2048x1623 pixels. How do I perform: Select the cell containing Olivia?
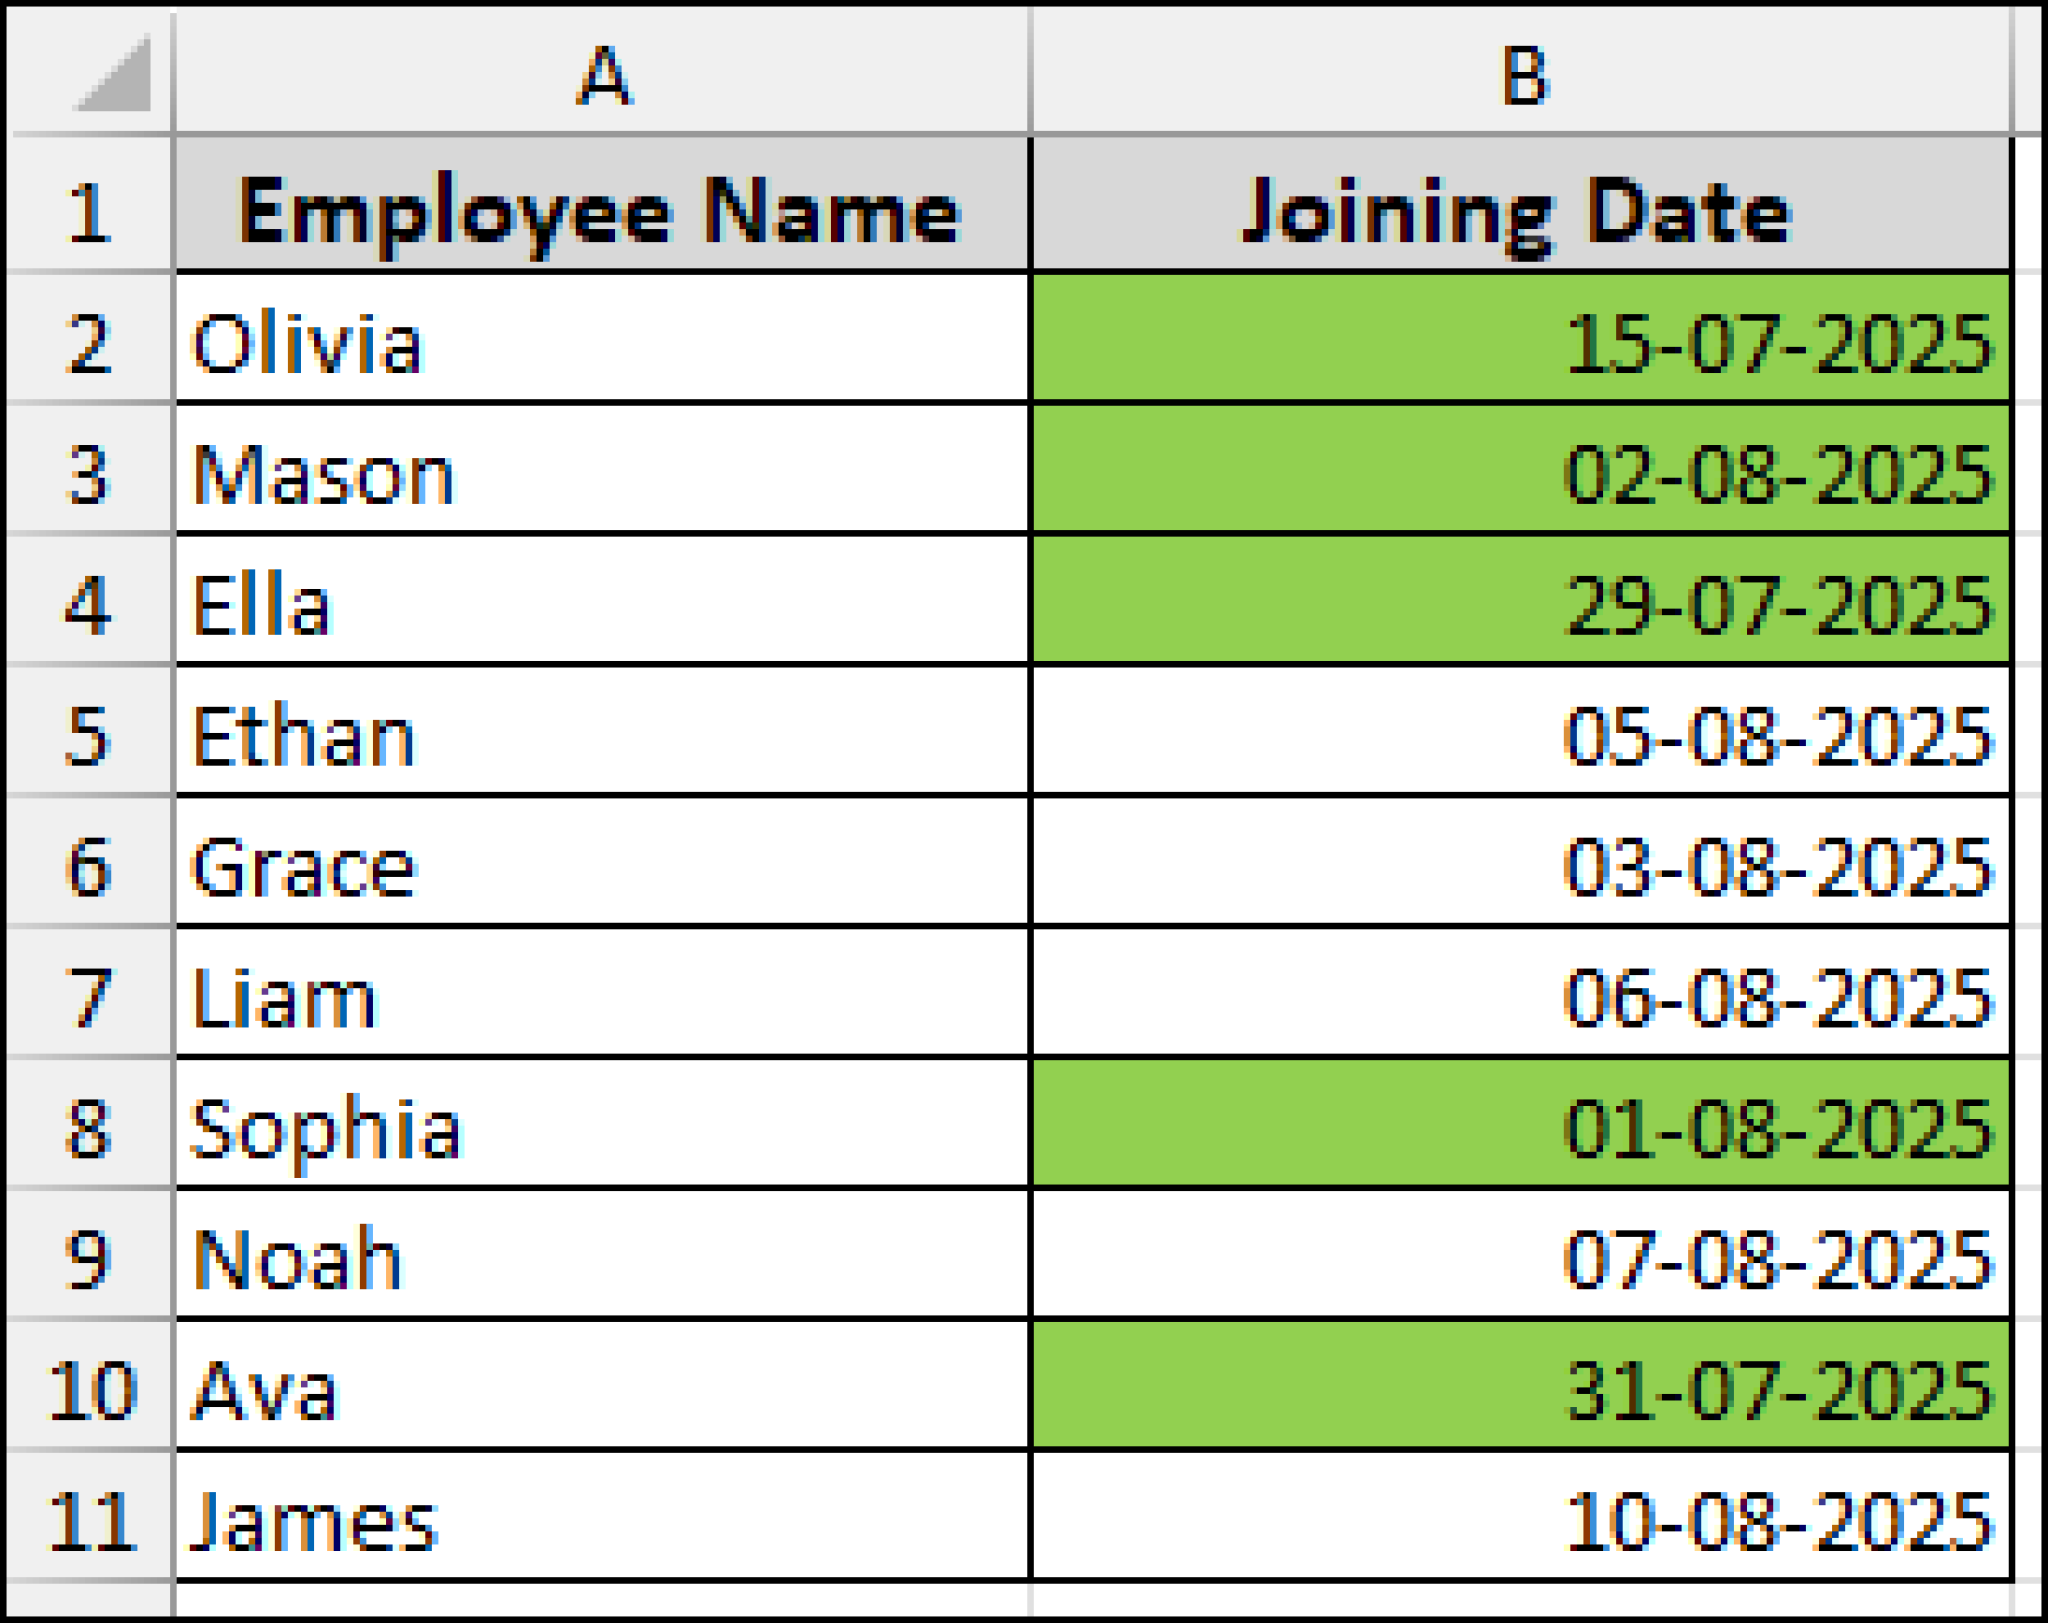click(x=600, y=340)
